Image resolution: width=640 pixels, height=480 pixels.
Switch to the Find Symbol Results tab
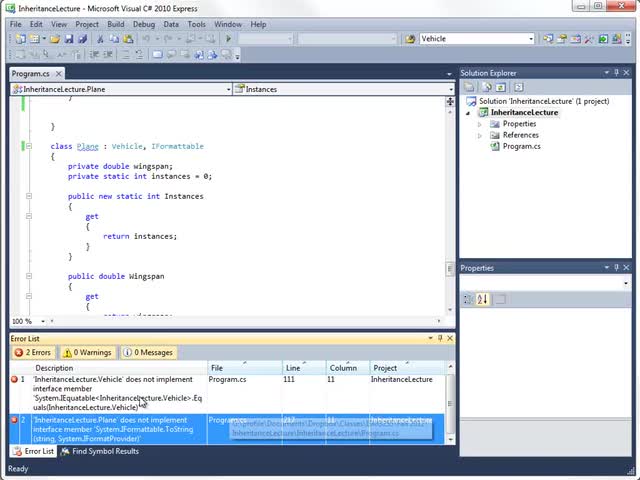click(99, 451)
